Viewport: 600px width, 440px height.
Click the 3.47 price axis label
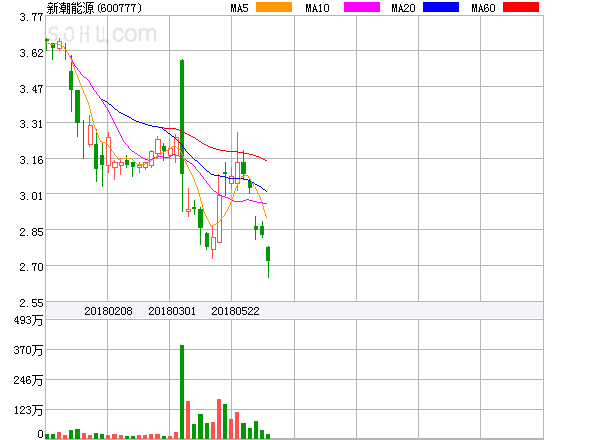[31, 89]
